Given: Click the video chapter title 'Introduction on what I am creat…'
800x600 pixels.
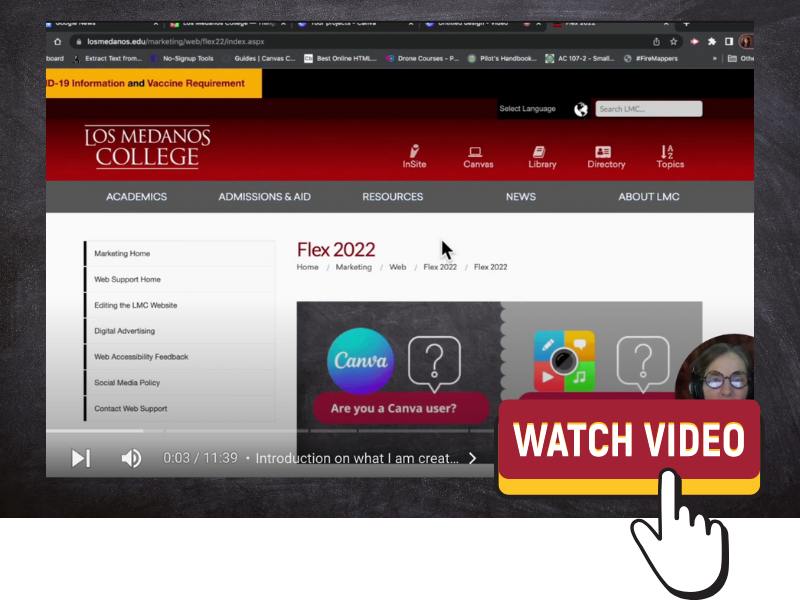Looking at the screenshot, I should coord(357,458).
